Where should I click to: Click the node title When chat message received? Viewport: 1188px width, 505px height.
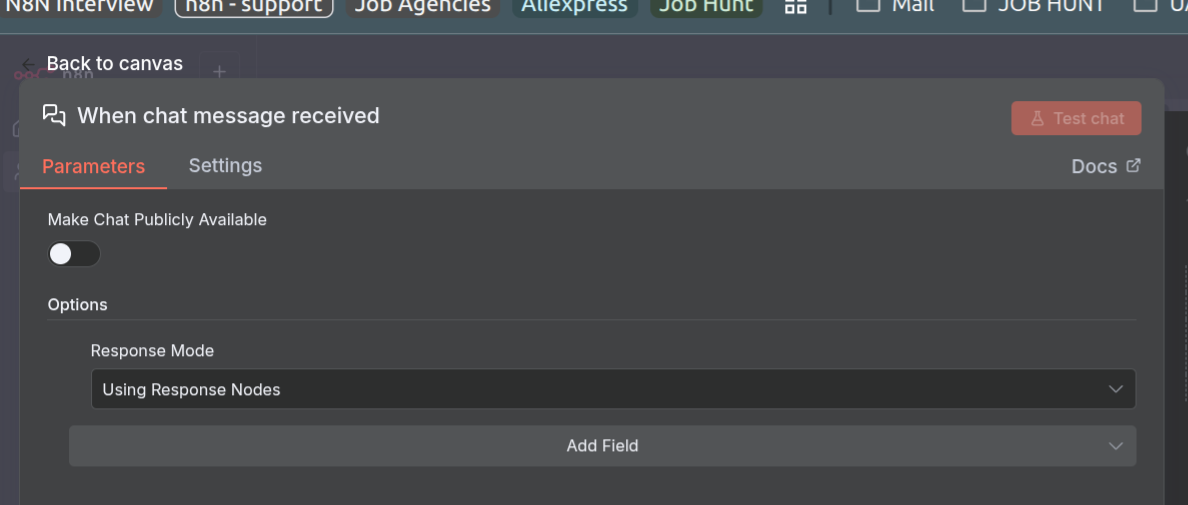pos(228,116)
